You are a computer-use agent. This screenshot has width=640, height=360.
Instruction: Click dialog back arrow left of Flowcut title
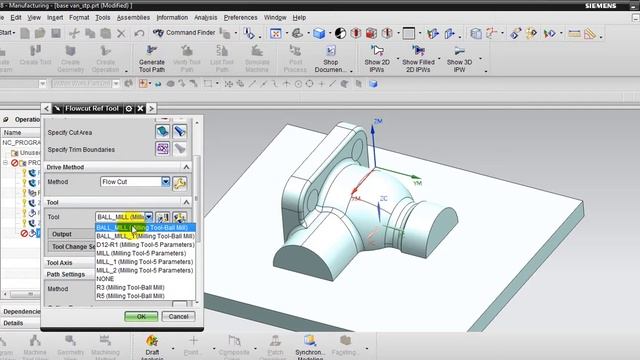pyautogui.click(x=46, y=109)
